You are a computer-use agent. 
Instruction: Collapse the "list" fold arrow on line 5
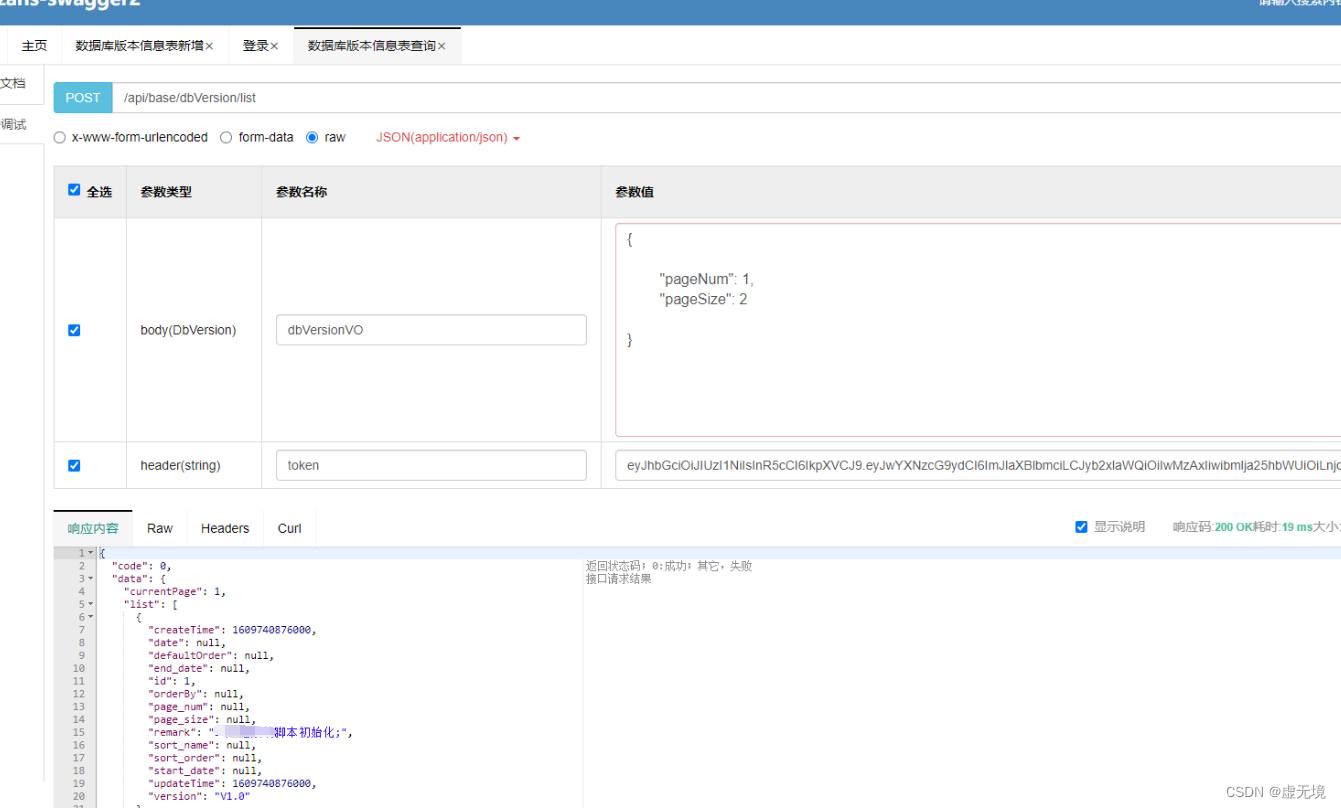[x=91, y=604]
